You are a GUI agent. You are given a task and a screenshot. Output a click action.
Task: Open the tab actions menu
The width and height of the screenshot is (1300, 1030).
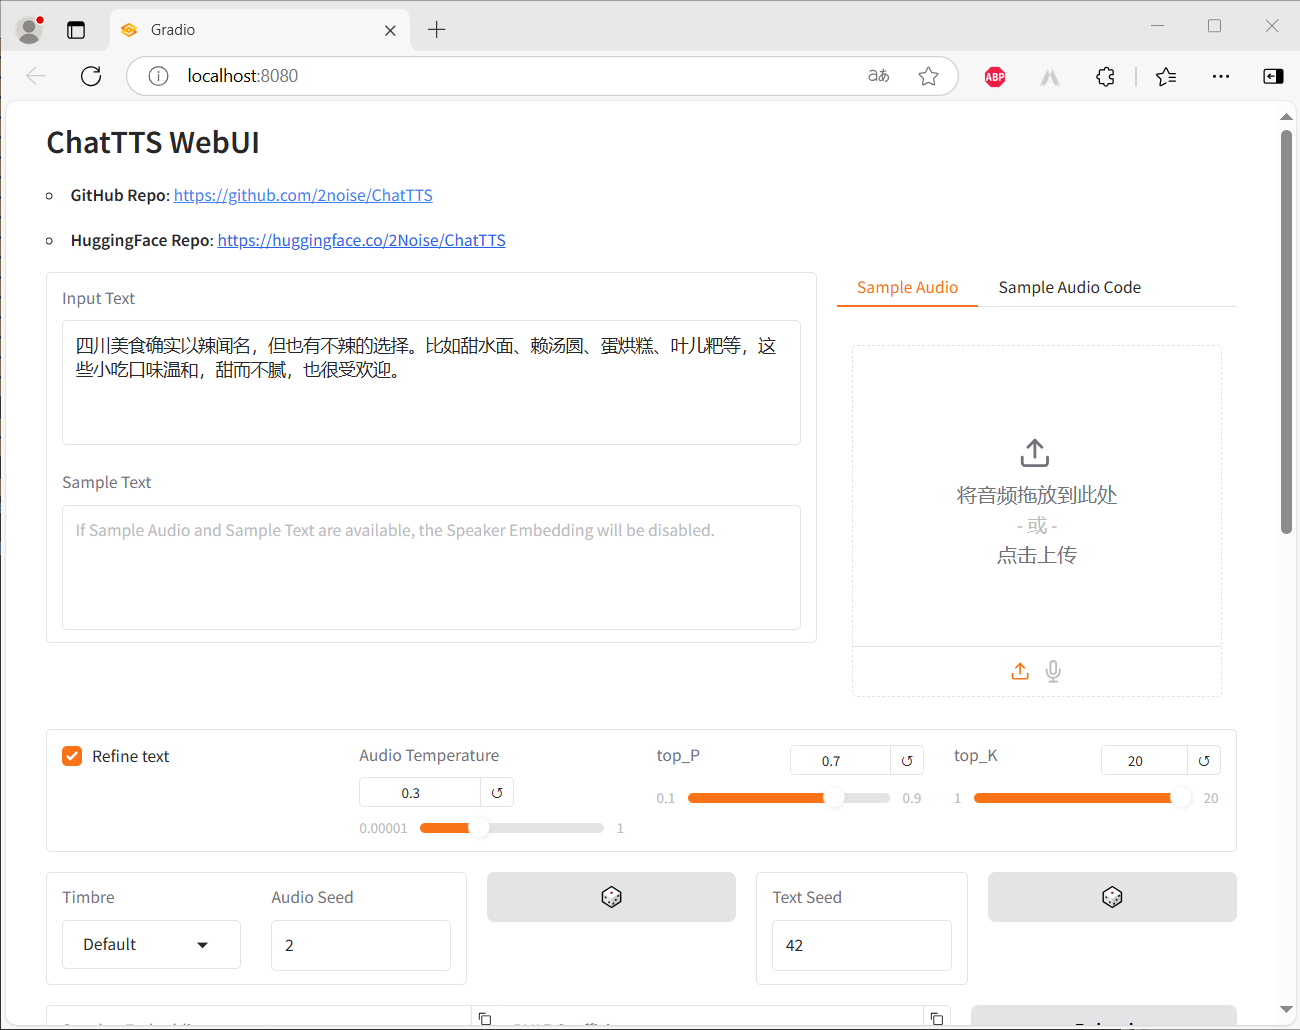(76, 30)
